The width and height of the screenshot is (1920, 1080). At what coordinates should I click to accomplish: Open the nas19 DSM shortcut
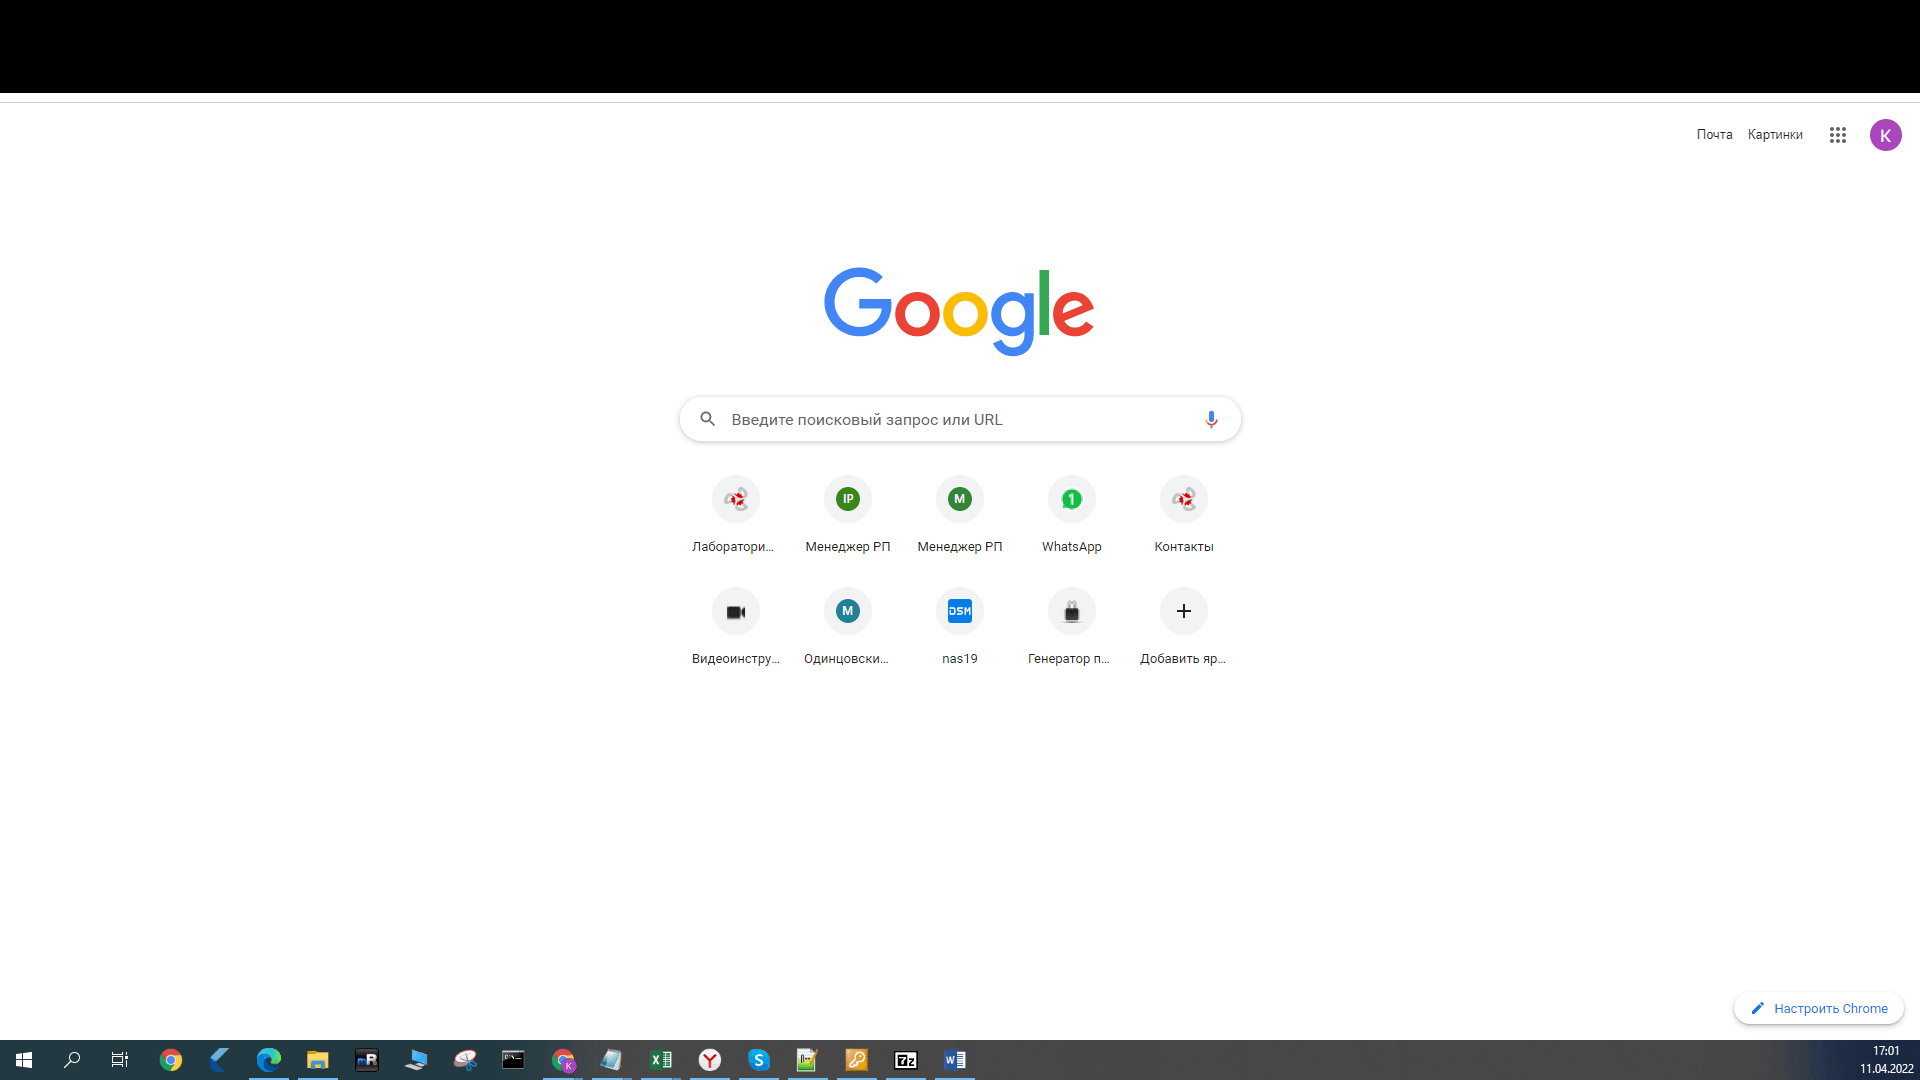click(960, 628)
